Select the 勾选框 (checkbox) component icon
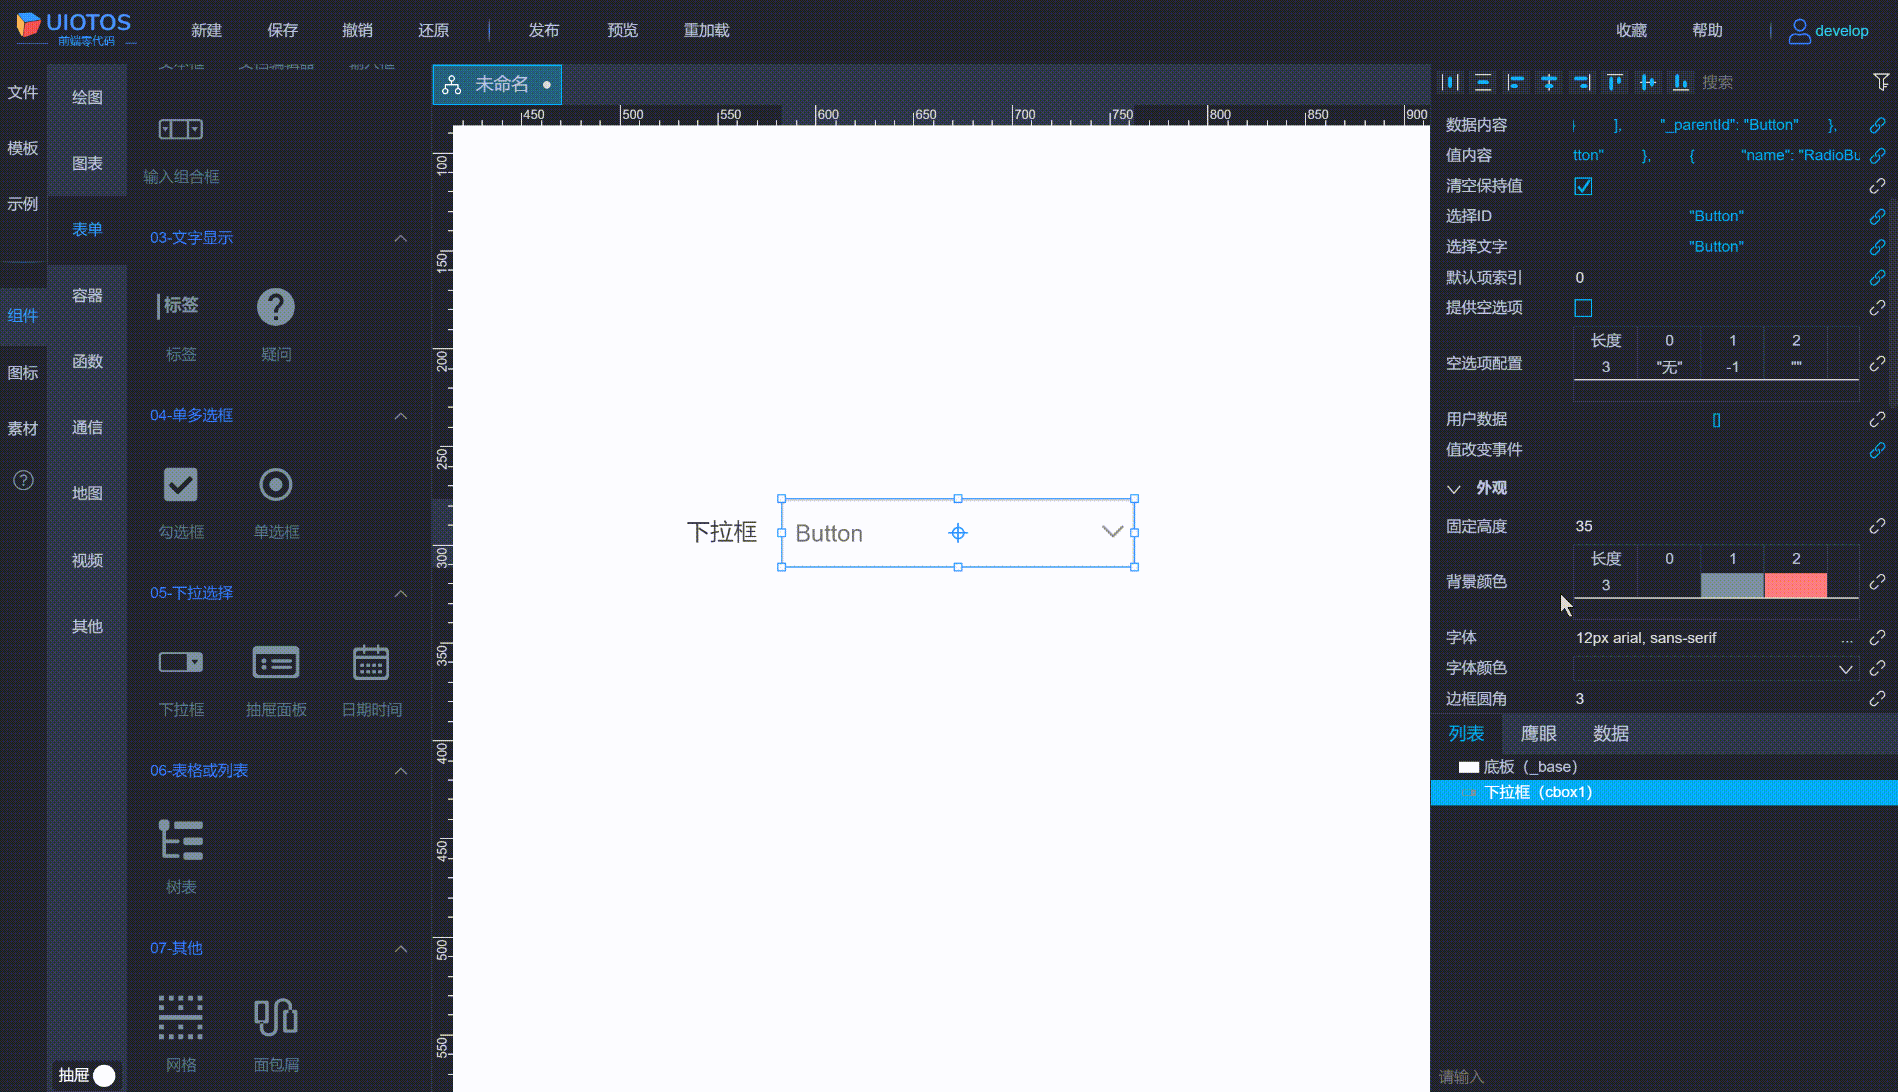Screen dimensions: 1898x1092 pyautogui.click(x=180, y=485)
